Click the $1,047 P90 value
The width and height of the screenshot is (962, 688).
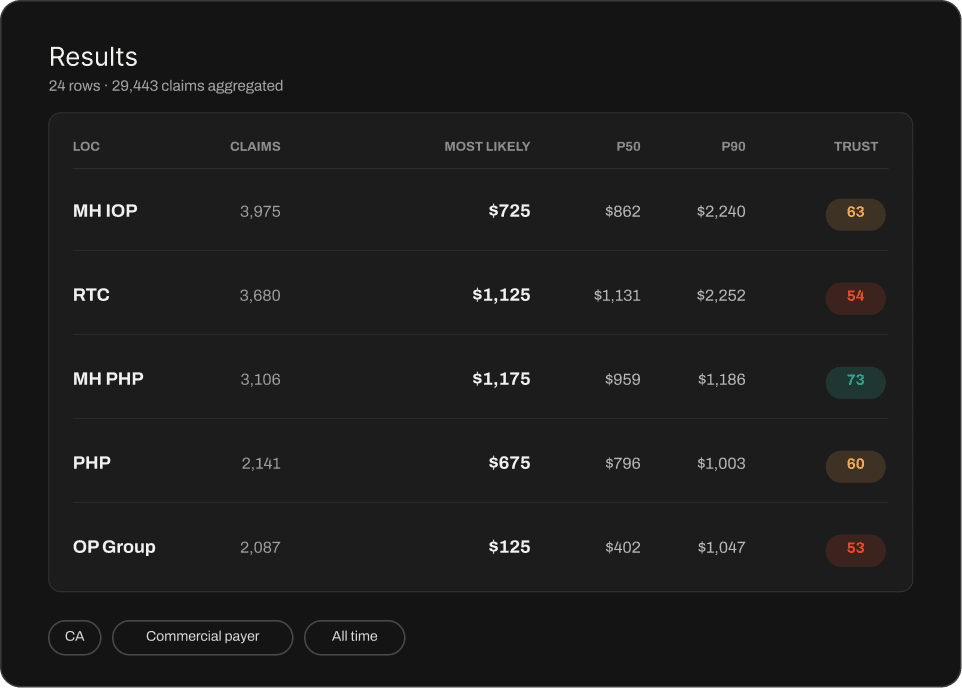[722, 547]
